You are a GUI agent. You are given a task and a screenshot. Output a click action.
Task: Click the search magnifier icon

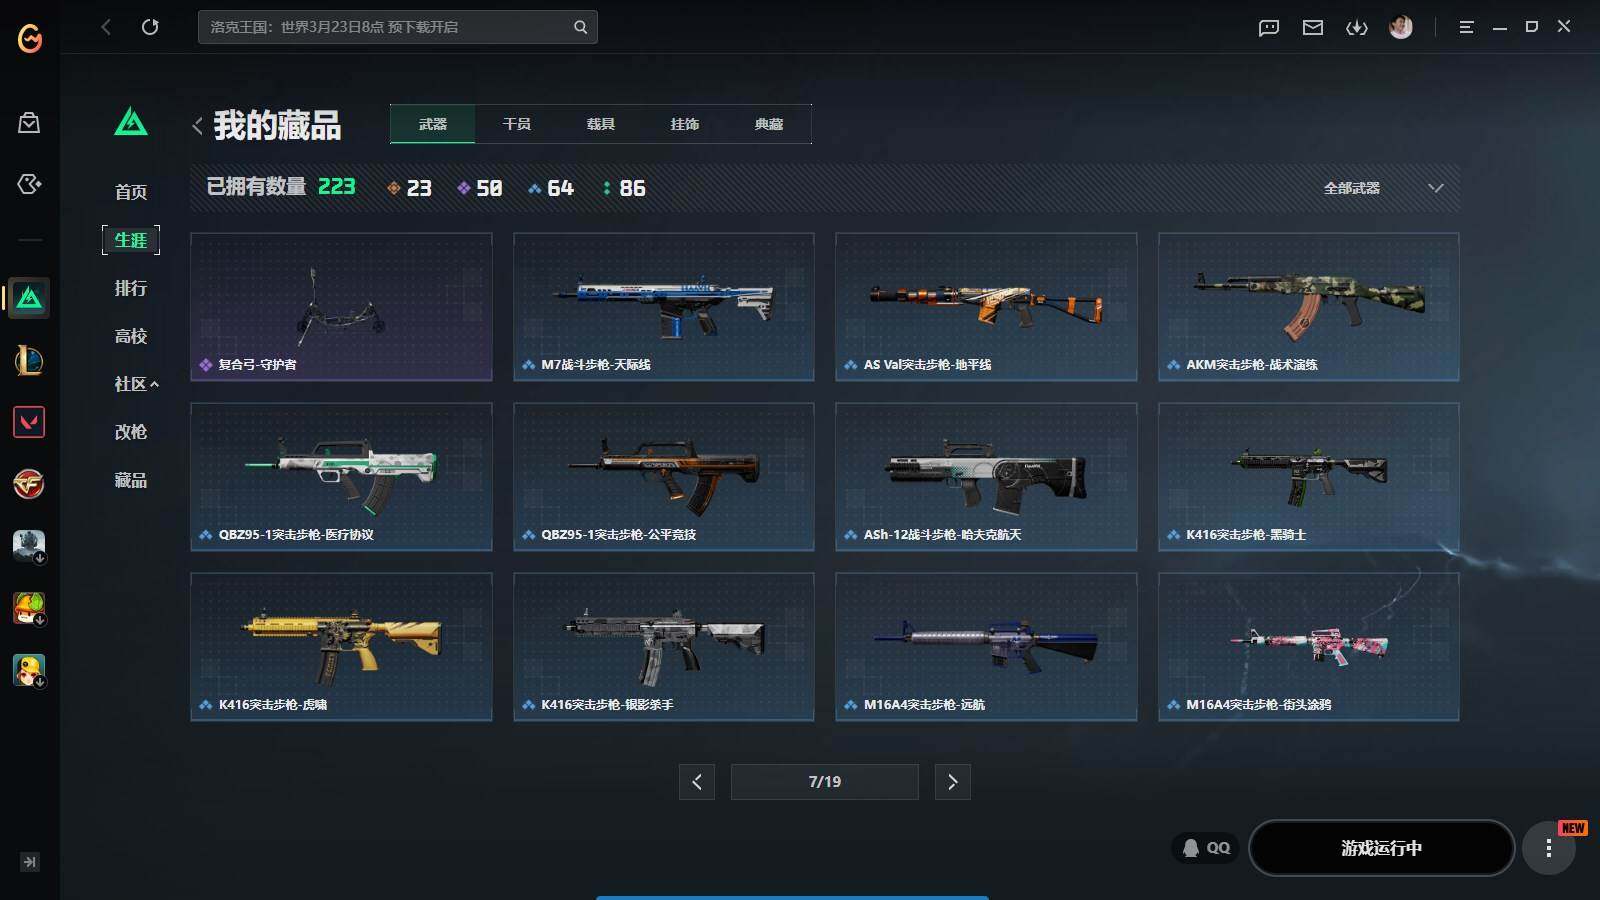point(580,27)
